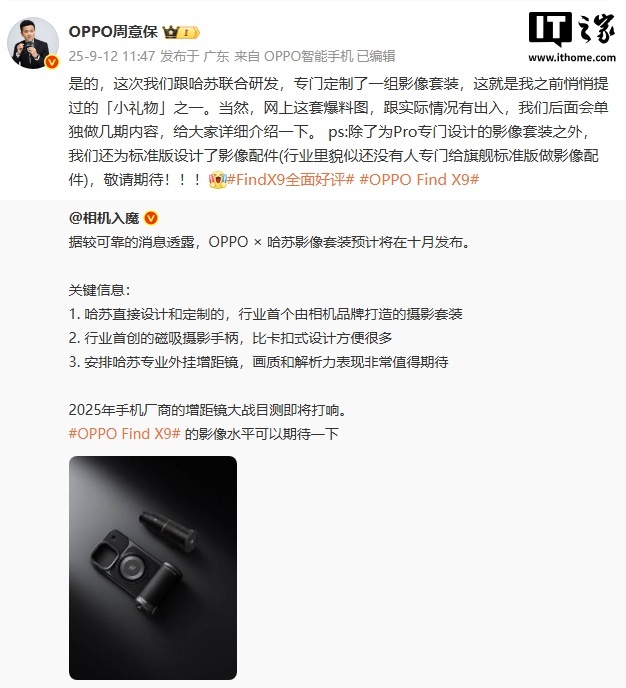Screen dimensions: 626x688
Task: Click the teleconverter lens in the product image
Action: pos(168,530)
